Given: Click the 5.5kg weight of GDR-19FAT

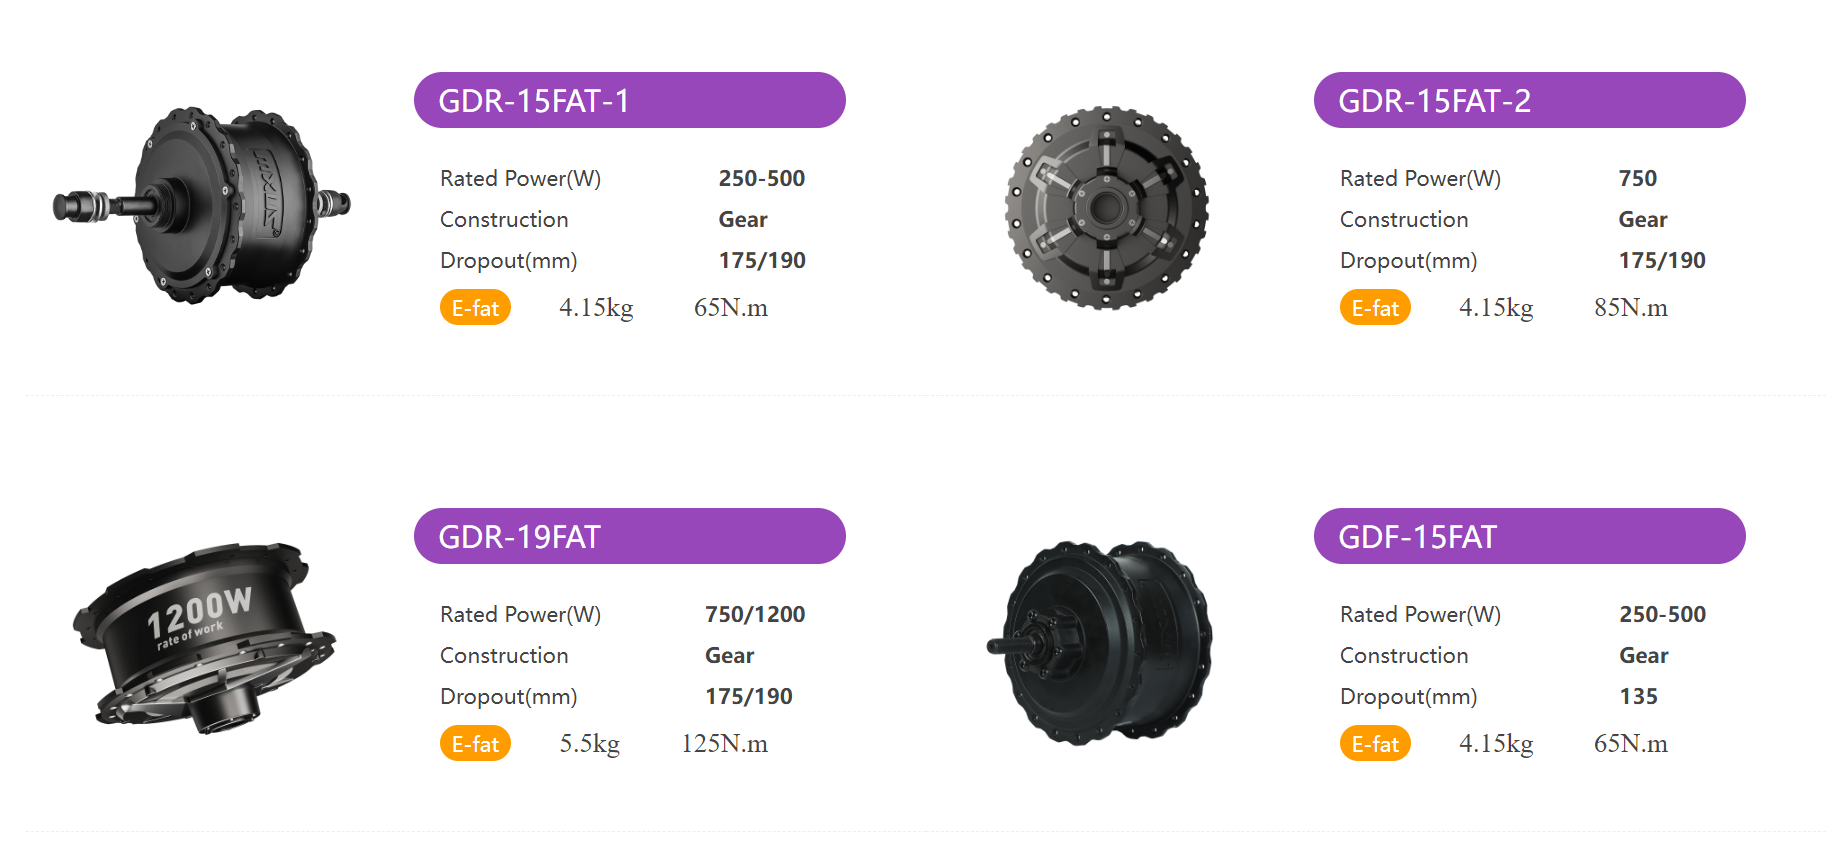Looking at the screenshot, I should (589, 744).
